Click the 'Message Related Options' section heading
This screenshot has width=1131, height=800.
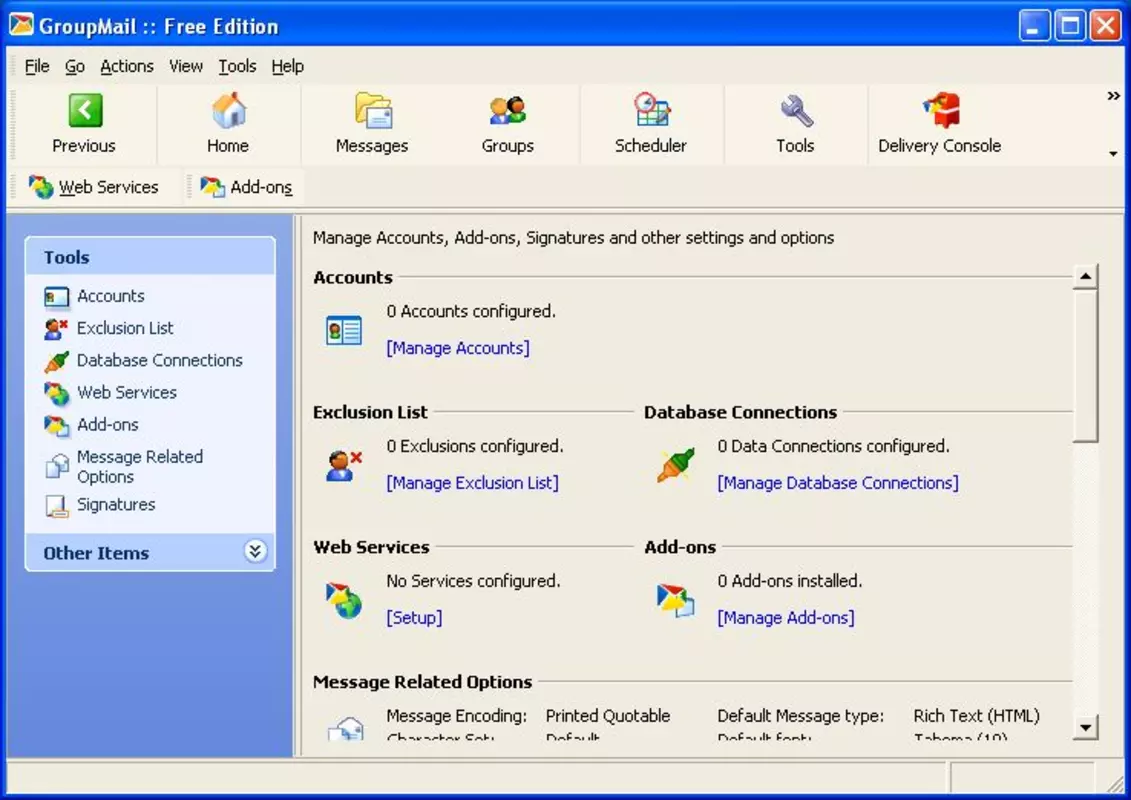[423, 682]
